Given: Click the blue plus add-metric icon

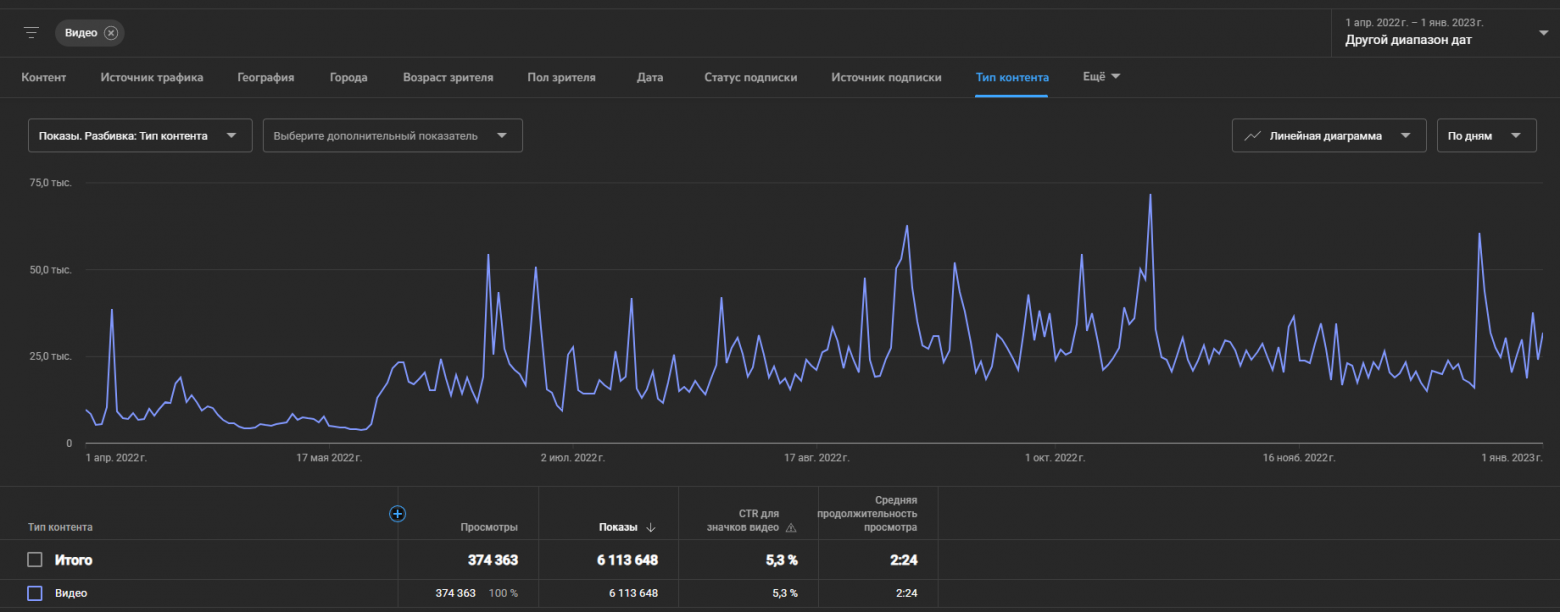Looking at the screenshot, I should click(x=397, y=513).
